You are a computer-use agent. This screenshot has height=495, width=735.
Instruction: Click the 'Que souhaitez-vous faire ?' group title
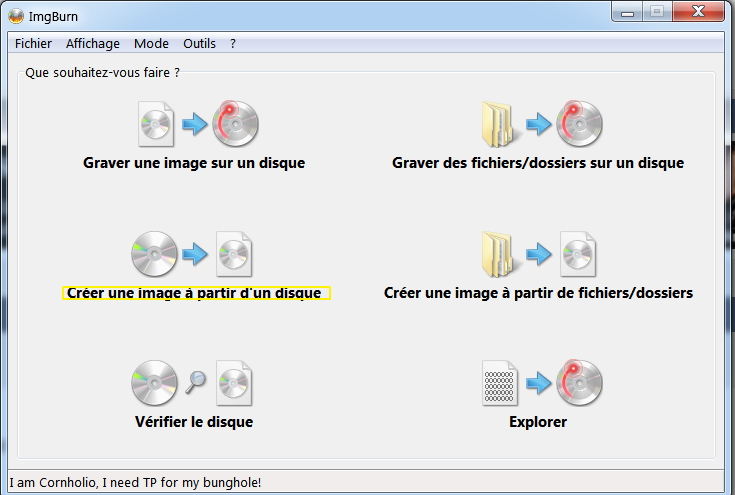[x=102, y=73]
